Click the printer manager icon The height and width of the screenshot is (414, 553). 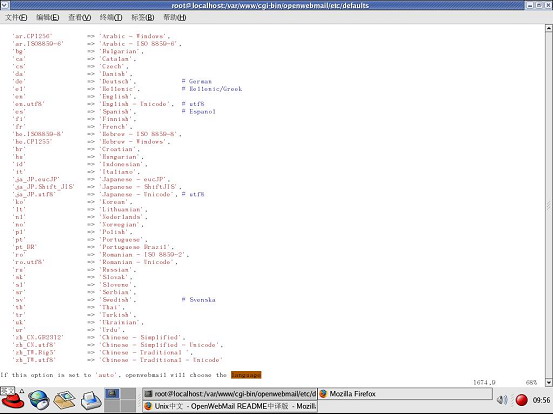point(91,401)
